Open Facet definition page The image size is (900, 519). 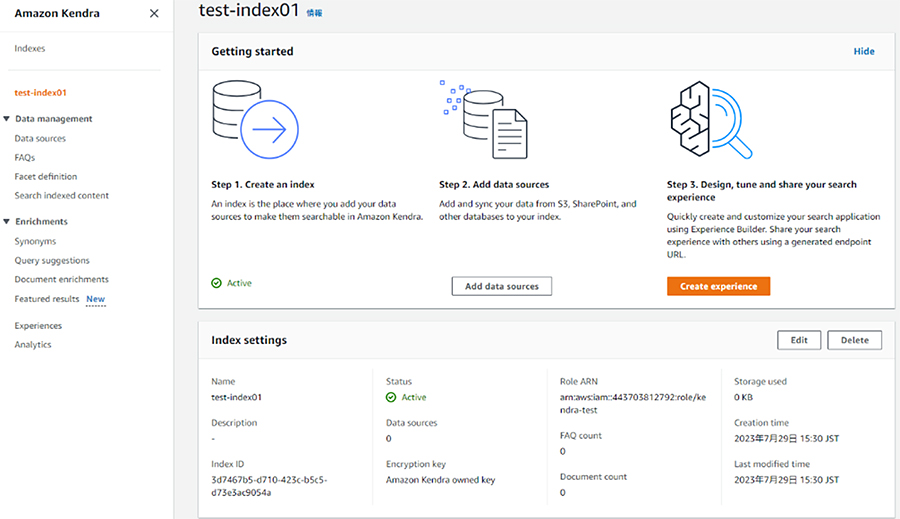coord(46,176)
